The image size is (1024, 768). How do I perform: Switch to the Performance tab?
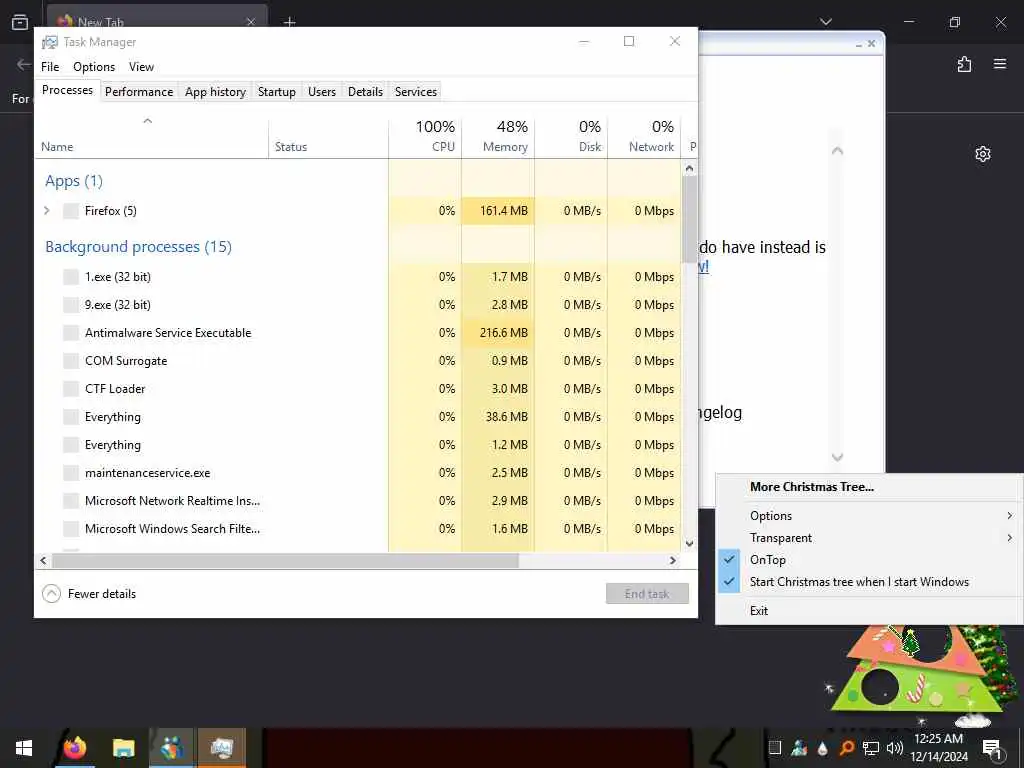pos(139,92)
